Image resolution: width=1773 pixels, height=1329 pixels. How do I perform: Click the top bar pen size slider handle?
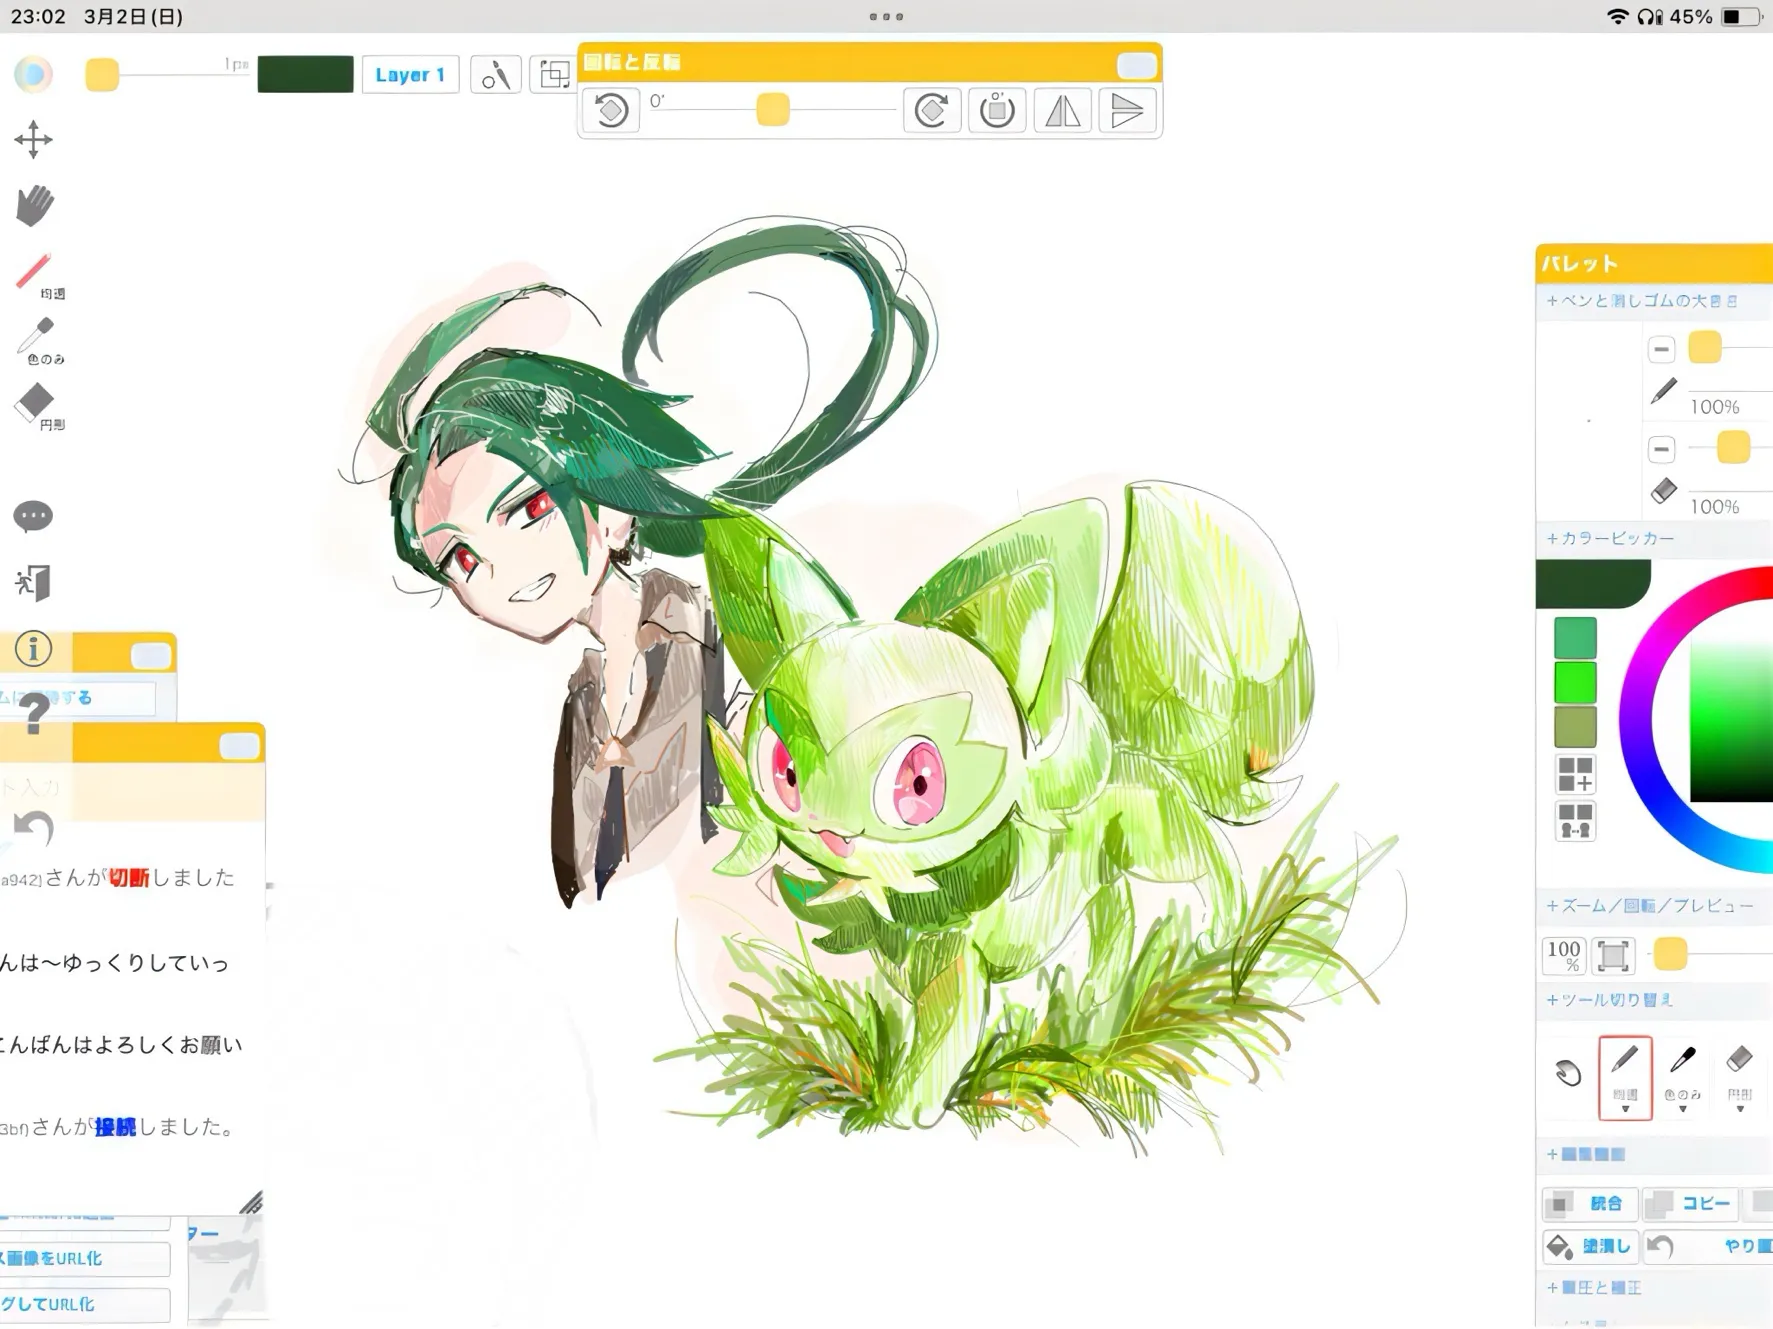(102, 75)
